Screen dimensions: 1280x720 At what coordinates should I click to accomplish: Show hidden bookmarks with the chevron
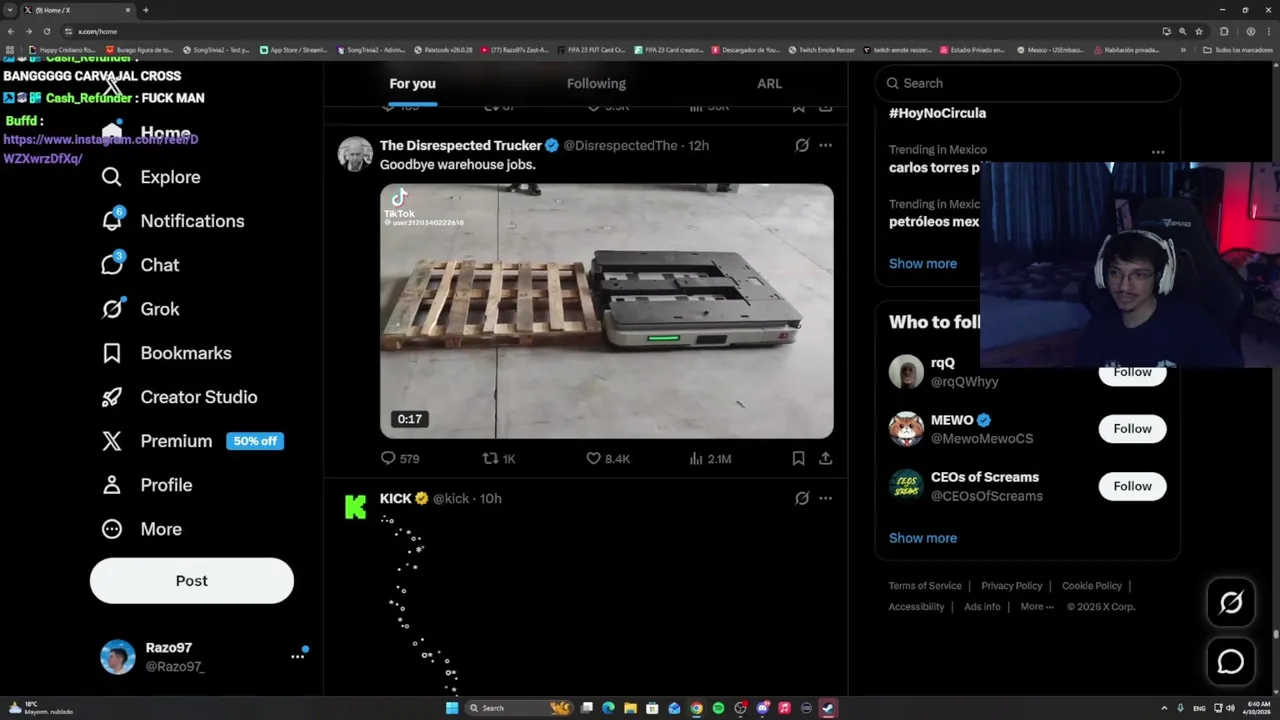tap(1183, 50)
